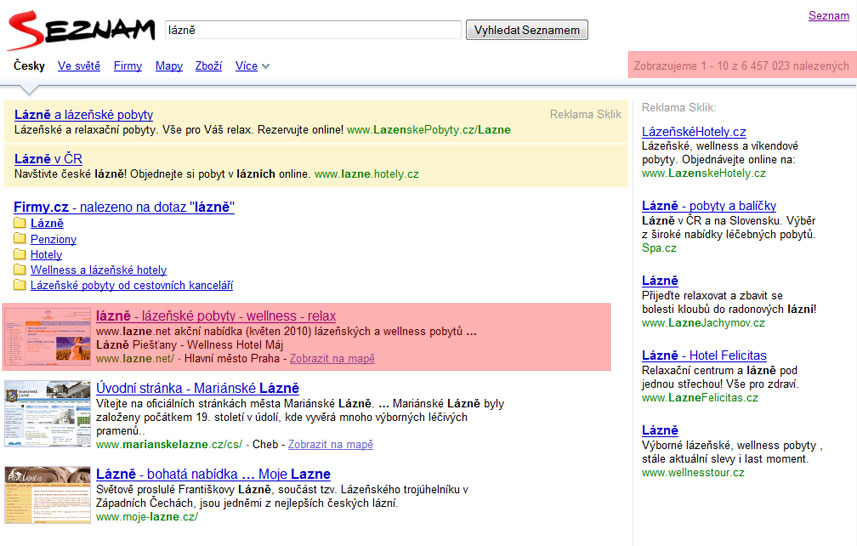Click the www.marianskelazne.cz/cs/ URL text
The image size is (857, 546).
[x=169, y=444]
